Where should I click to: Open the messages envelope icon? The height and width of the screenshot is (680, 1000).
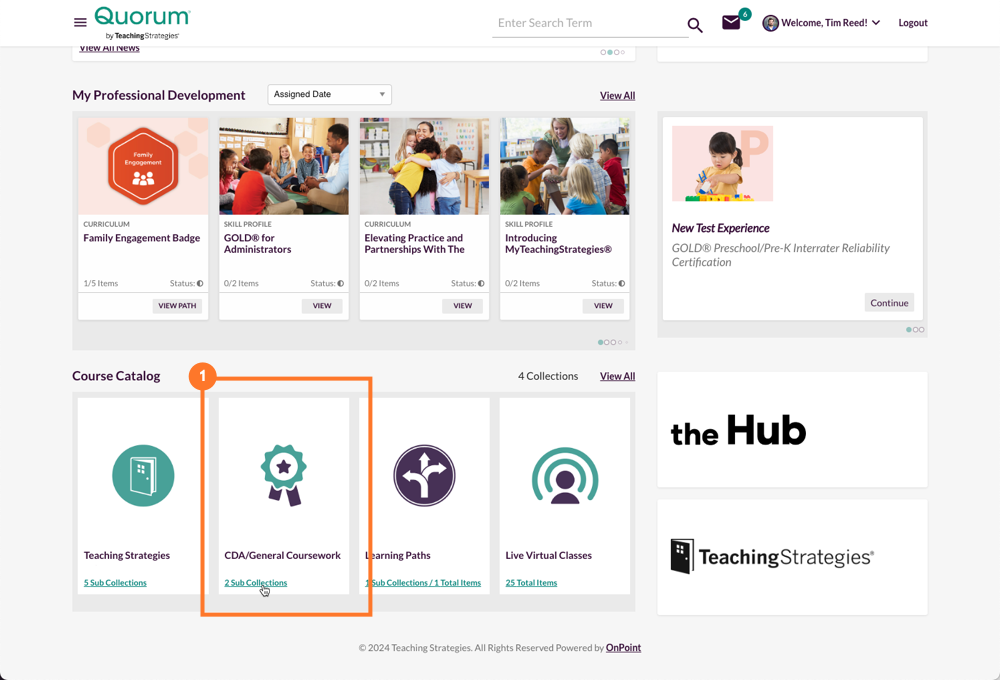coord(729,22)
